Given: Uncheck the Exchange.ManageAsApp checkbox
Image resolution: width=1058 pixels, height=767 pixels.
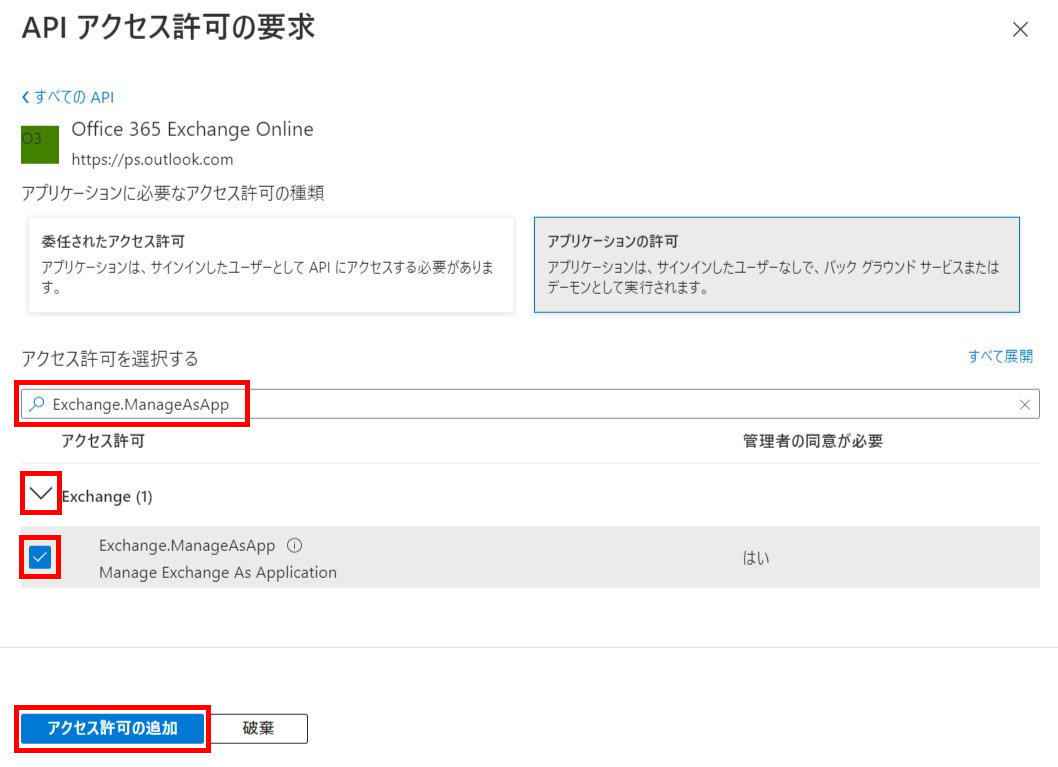Looking at the screenshot, I should (40, 557).
